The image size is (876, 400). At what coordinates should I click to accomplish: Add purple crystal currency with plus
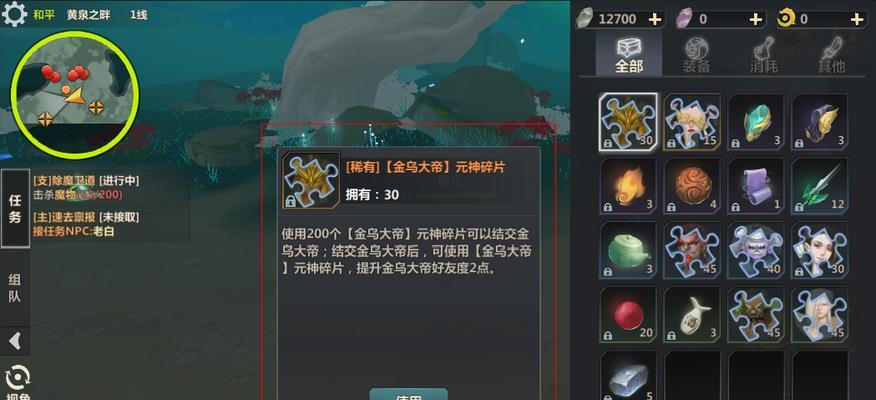point(755,19)
